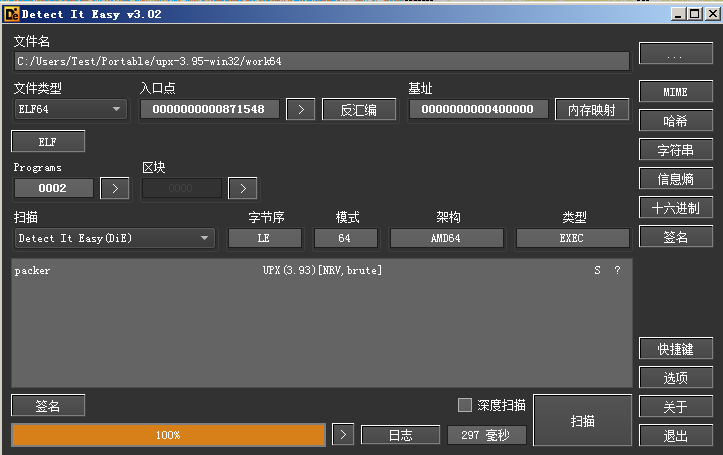Image resolution: width=723 pixels, height=455 pixels.
Task: Click the arrow button beside entry point address
Action: point(301,109)
